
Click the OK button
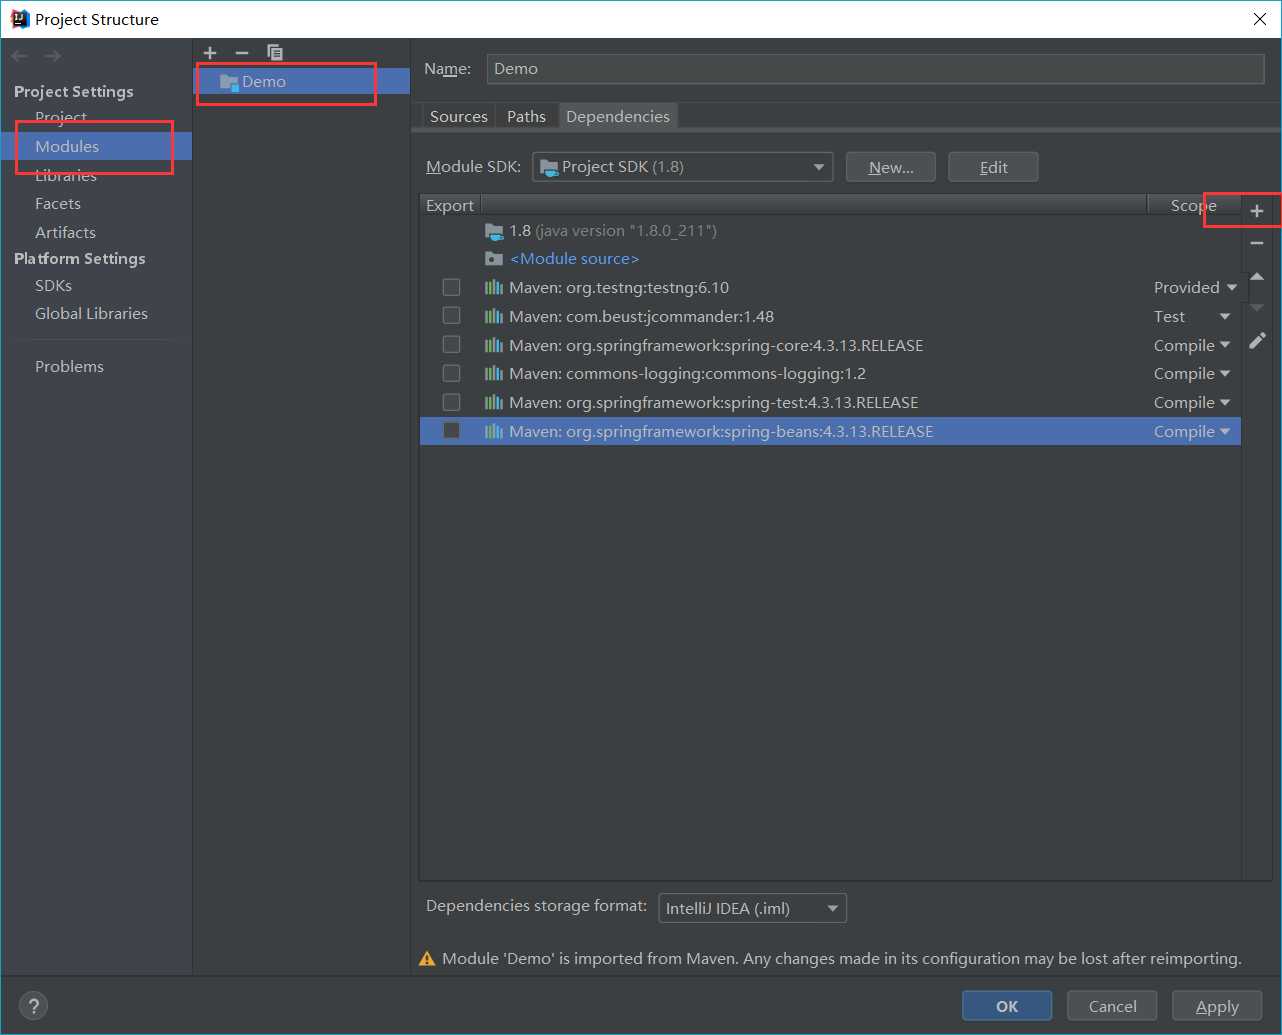tap(1007, 1006)
